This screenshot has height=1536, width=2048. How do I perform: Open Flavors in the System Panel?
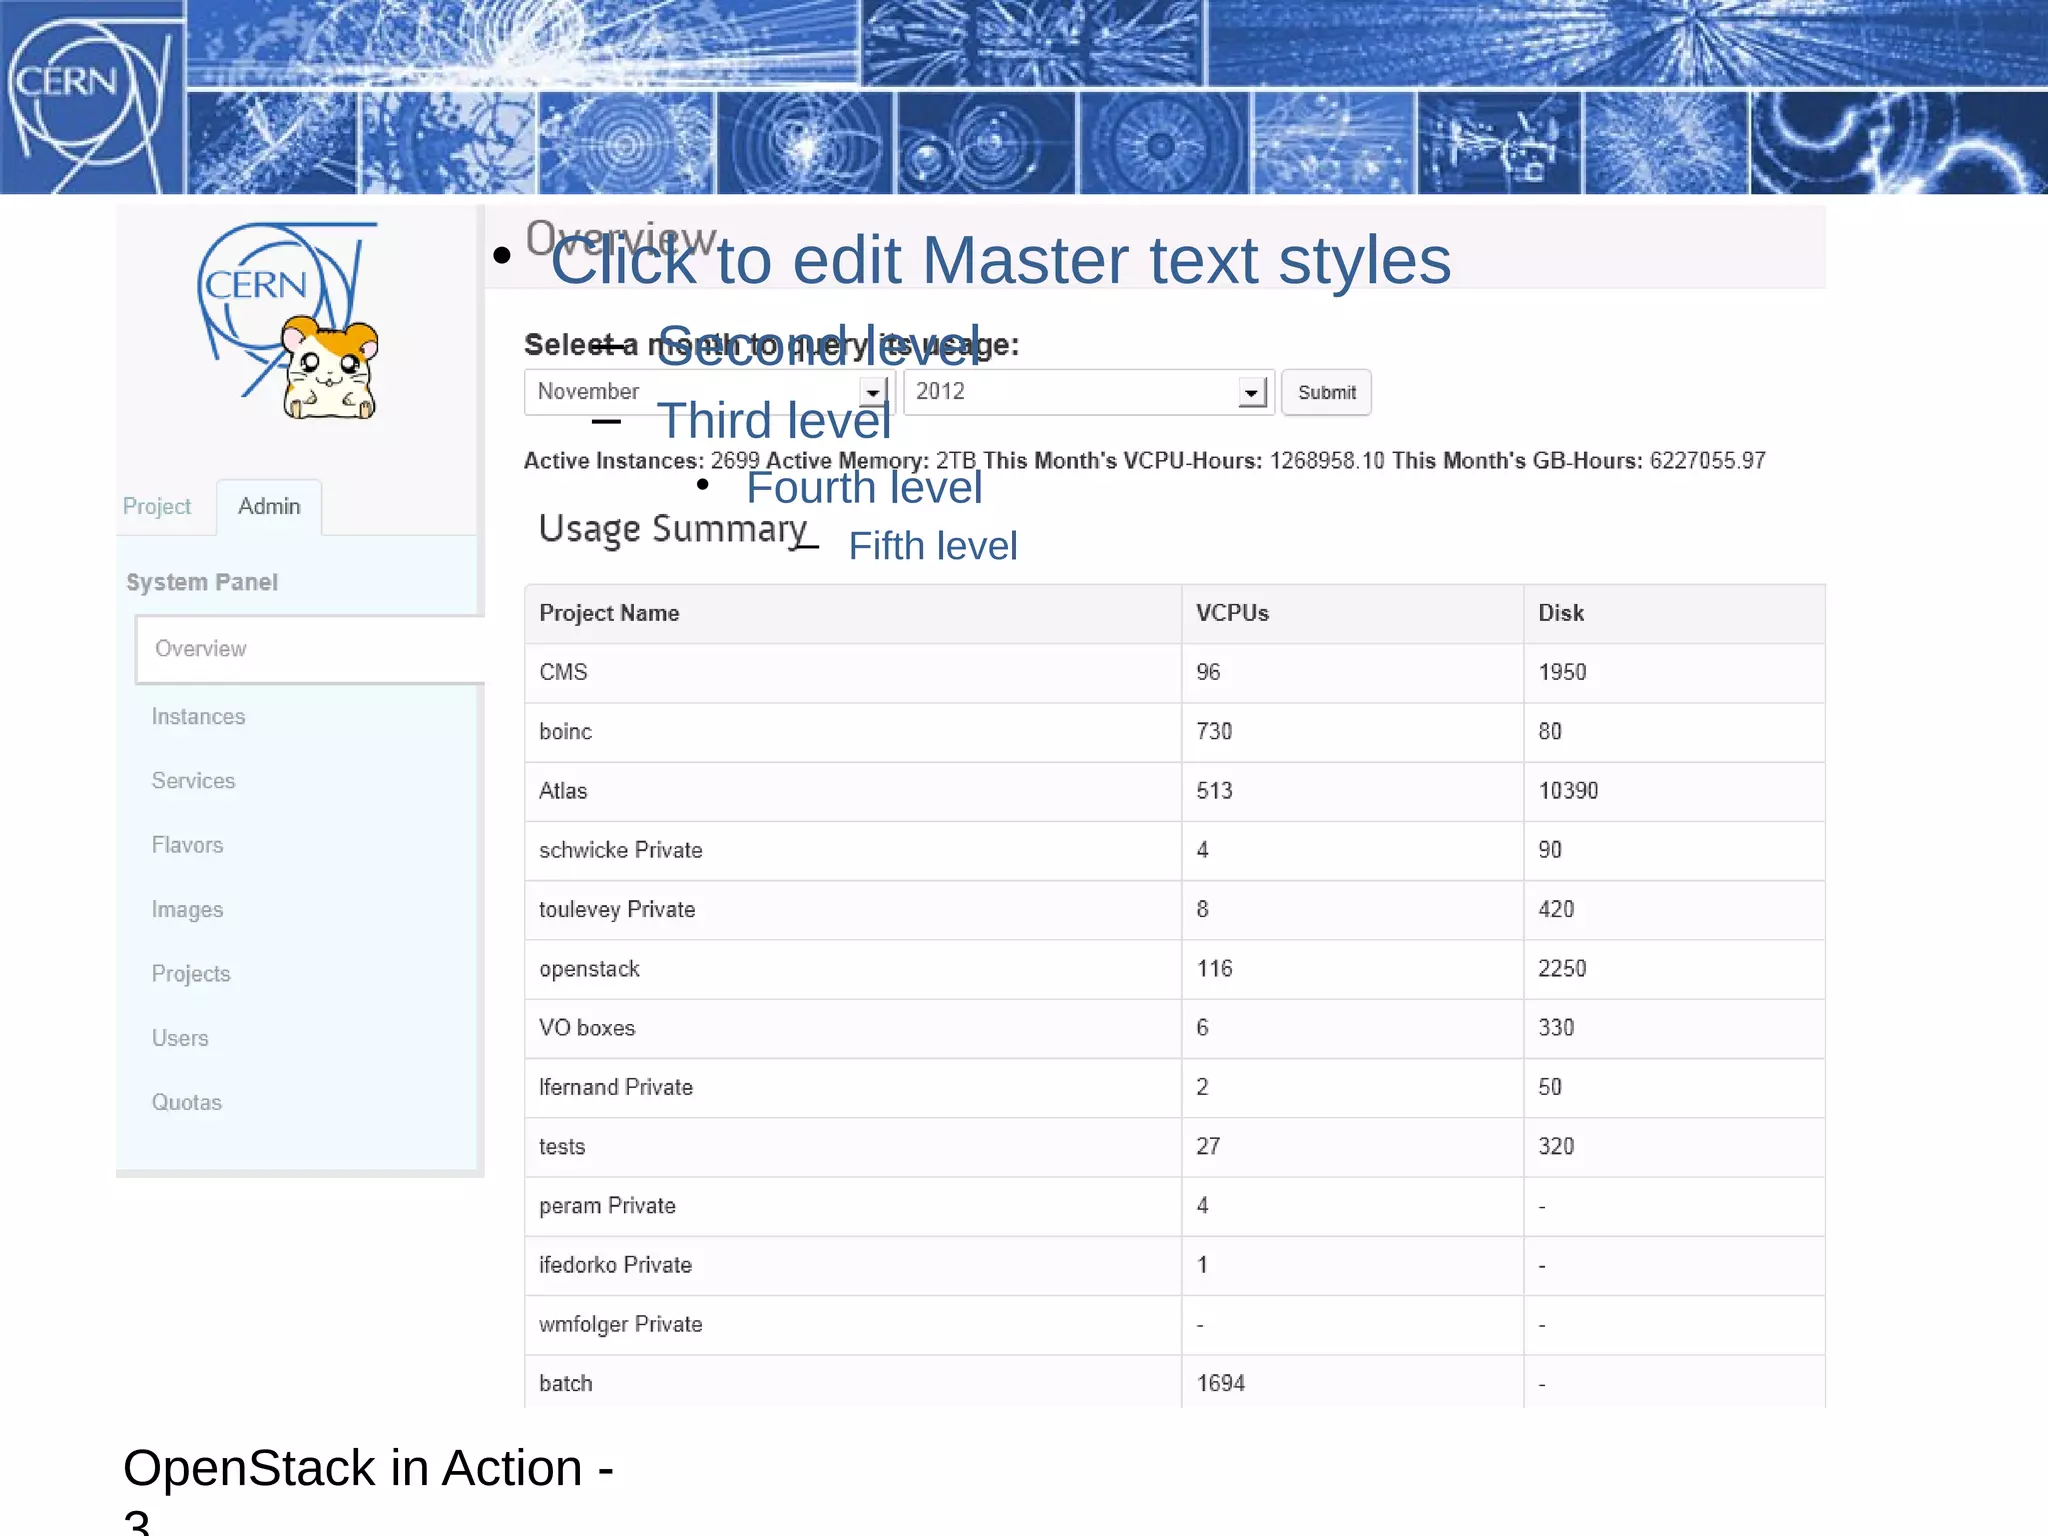tap(187, 845)
